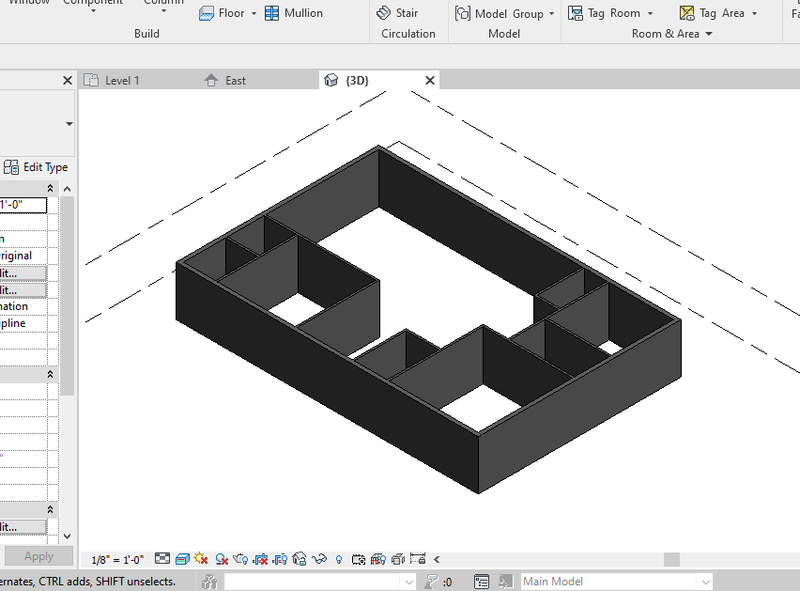
Task: Click the Add to Set icon in status bar
Action: [x=506, y=581]
